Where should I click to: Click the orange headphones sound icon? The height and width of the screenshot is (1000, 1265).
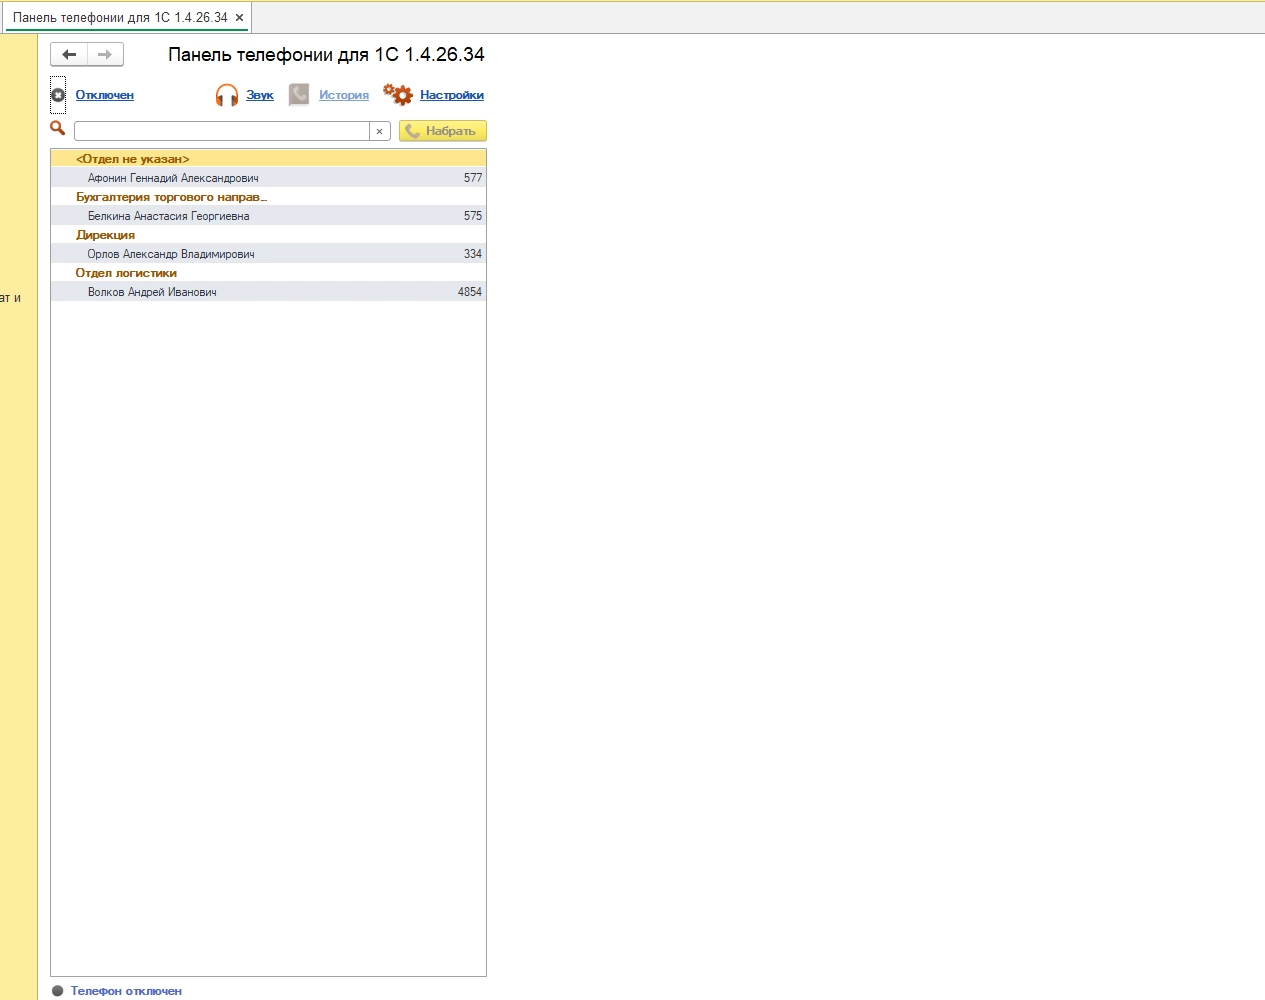coord(227,95)
